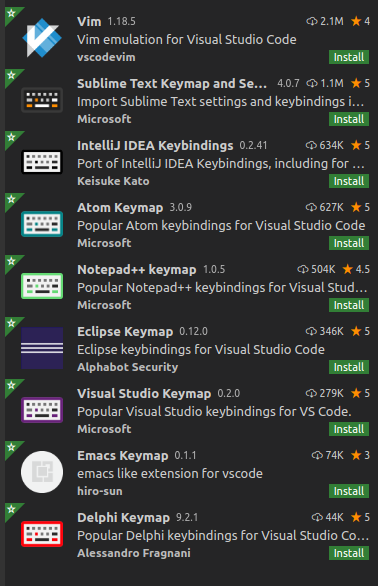Install the Eclipse Keymap extension
This screenshot has height=586, width=378.
pos(349,367)
